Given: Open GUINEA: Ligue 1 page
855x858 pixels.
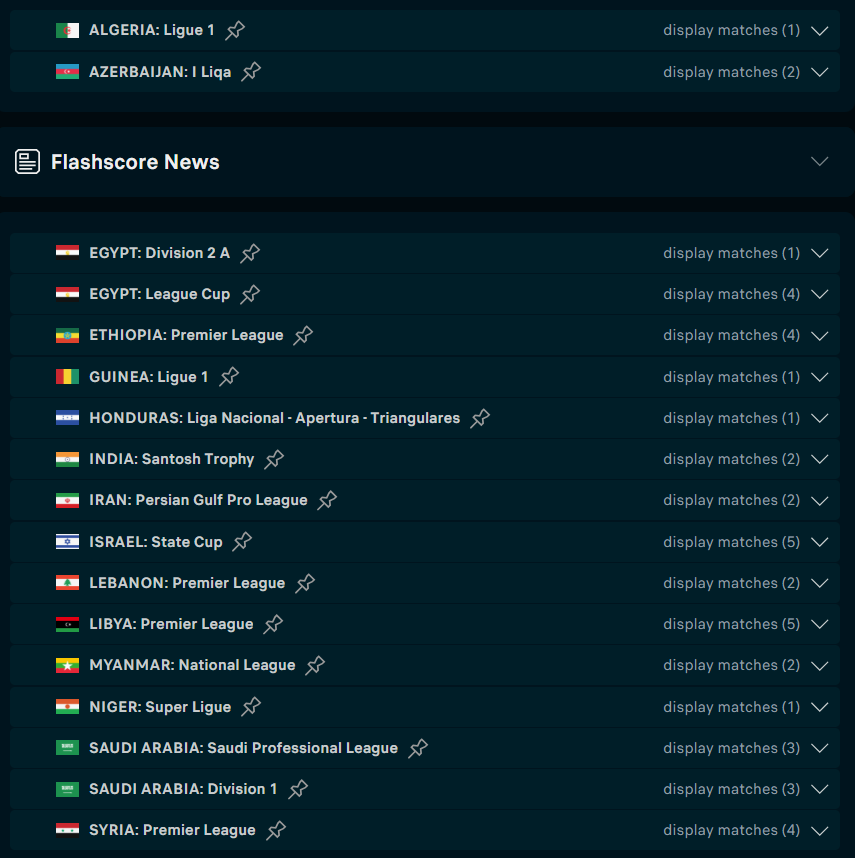Looking at the screenshot, I should 149,376.
